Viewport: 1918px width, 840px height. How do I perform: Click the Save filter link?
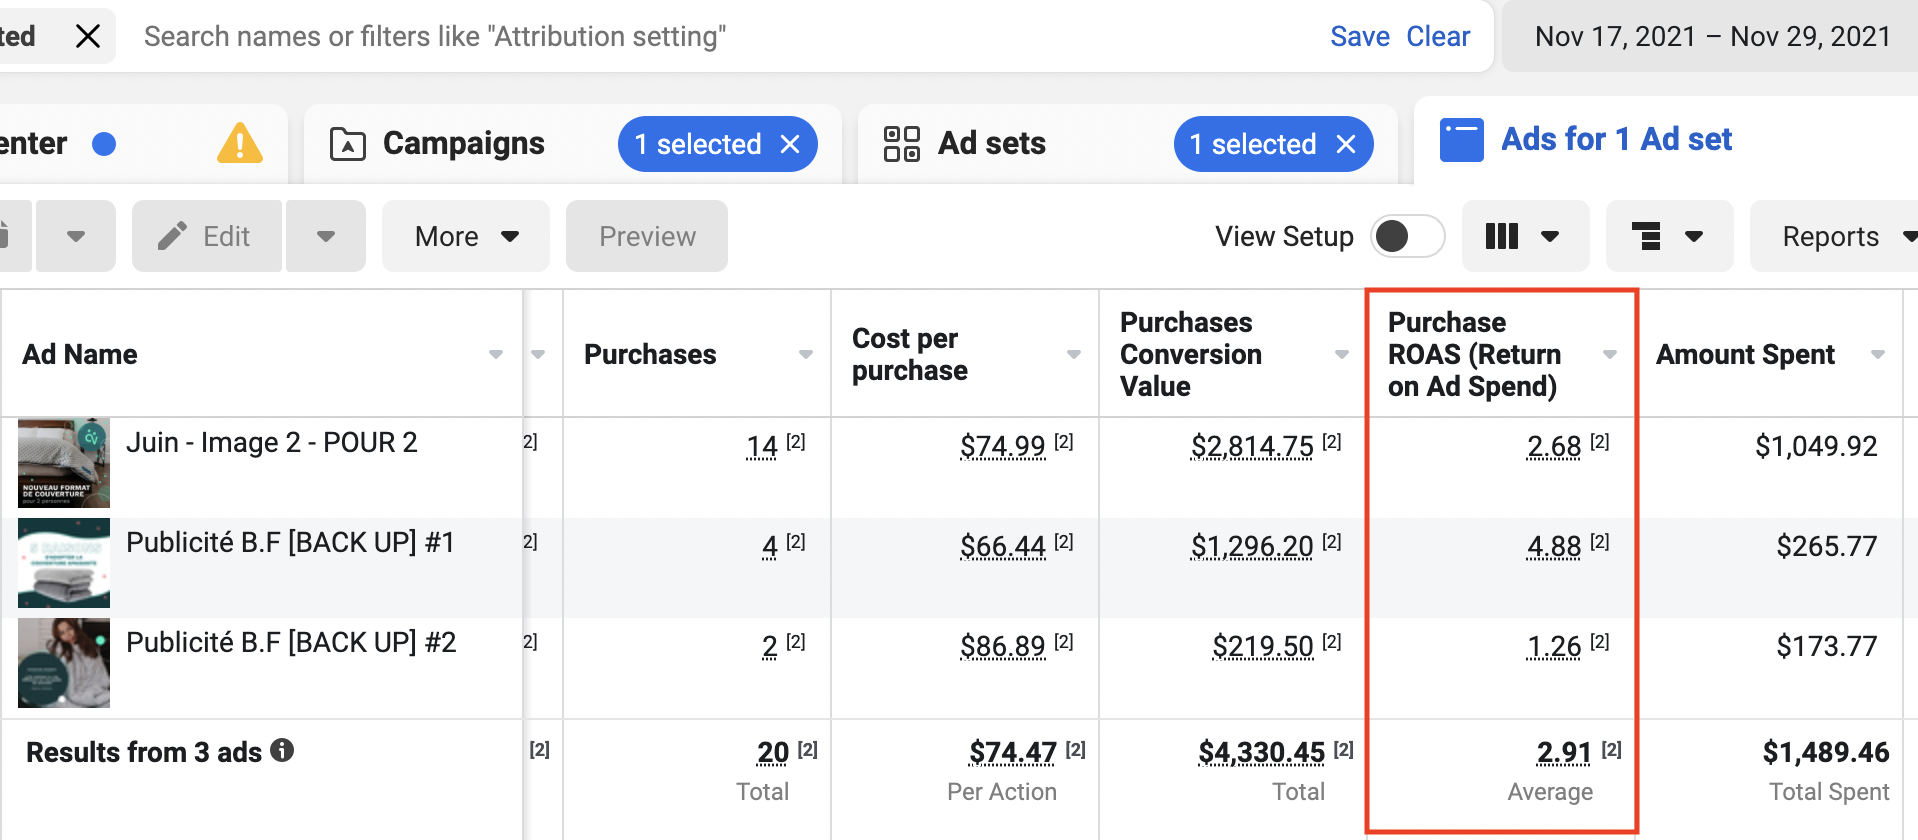click(1359, 36)
